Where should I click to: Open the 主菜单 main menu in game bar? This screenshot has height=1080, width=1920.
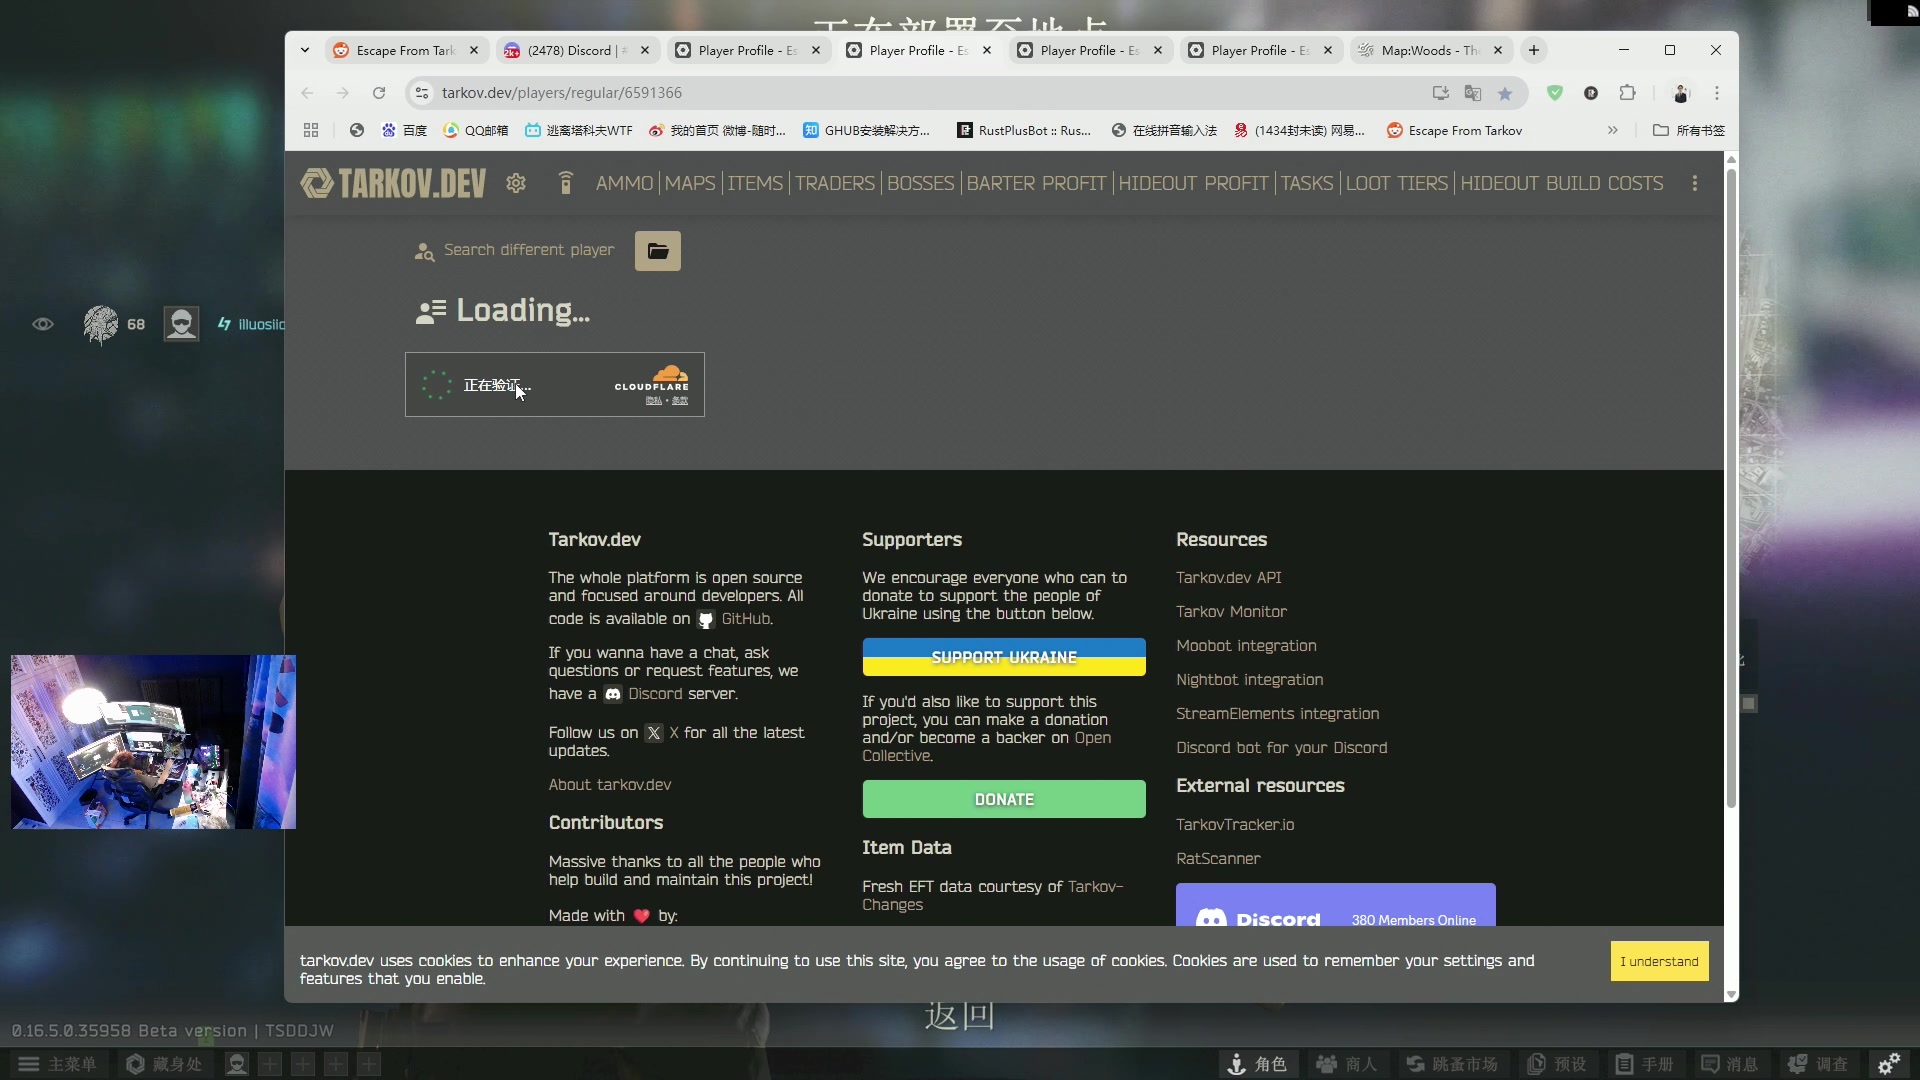pos(58,1064)
